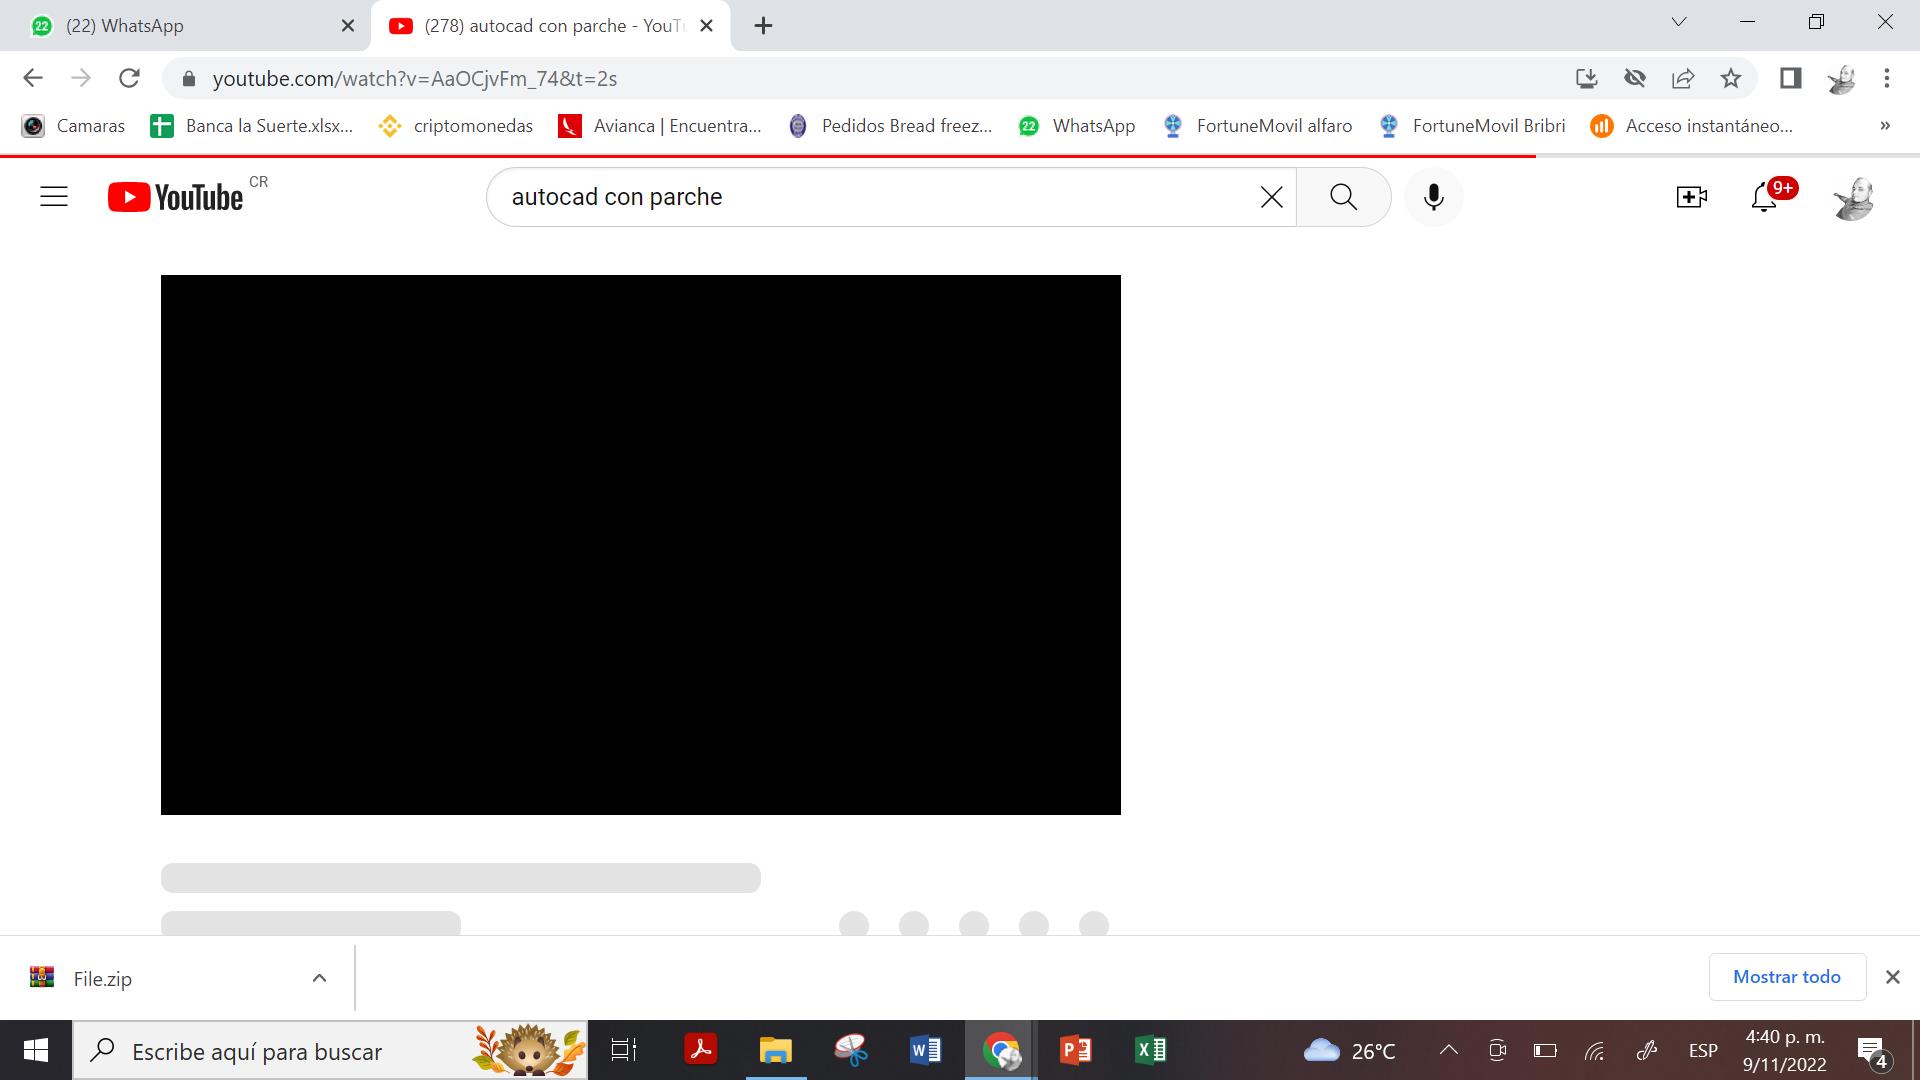Click Mostrar todo downloads button
The image size is (1920, 1080).
pyautogui.click(x=1786, y=977)
